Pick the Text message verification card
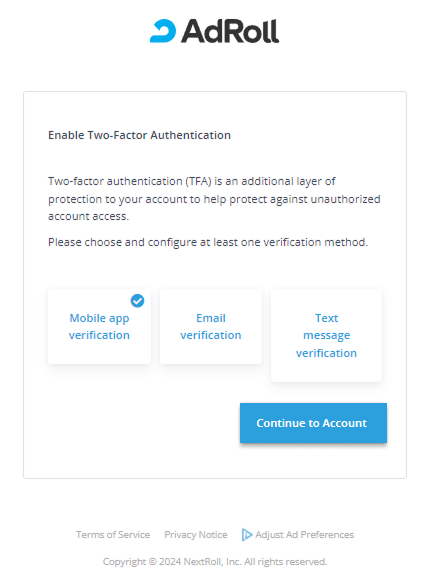Screen dimensions: 430x588 326,335
